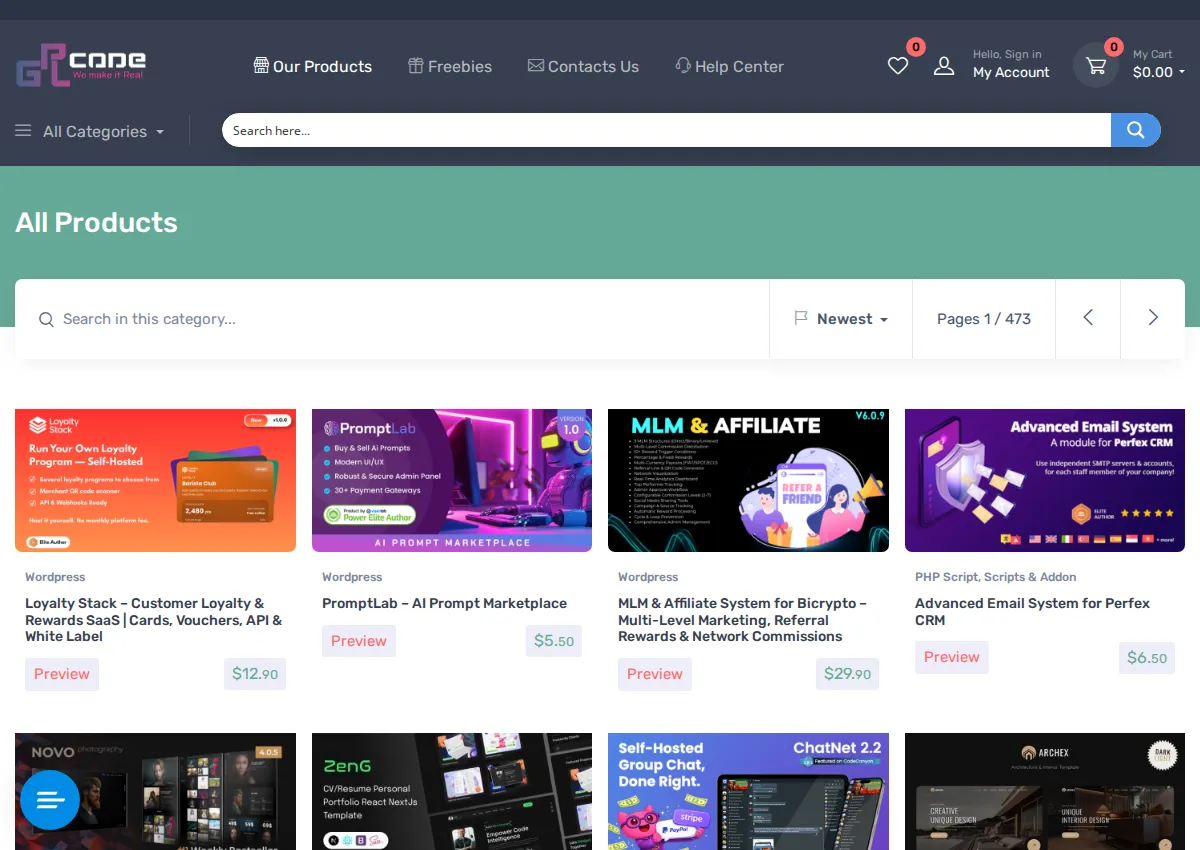Viewport: 1200px width, 850px height.
Task: Click the $29.90 price tag
Action: point(847,674)
